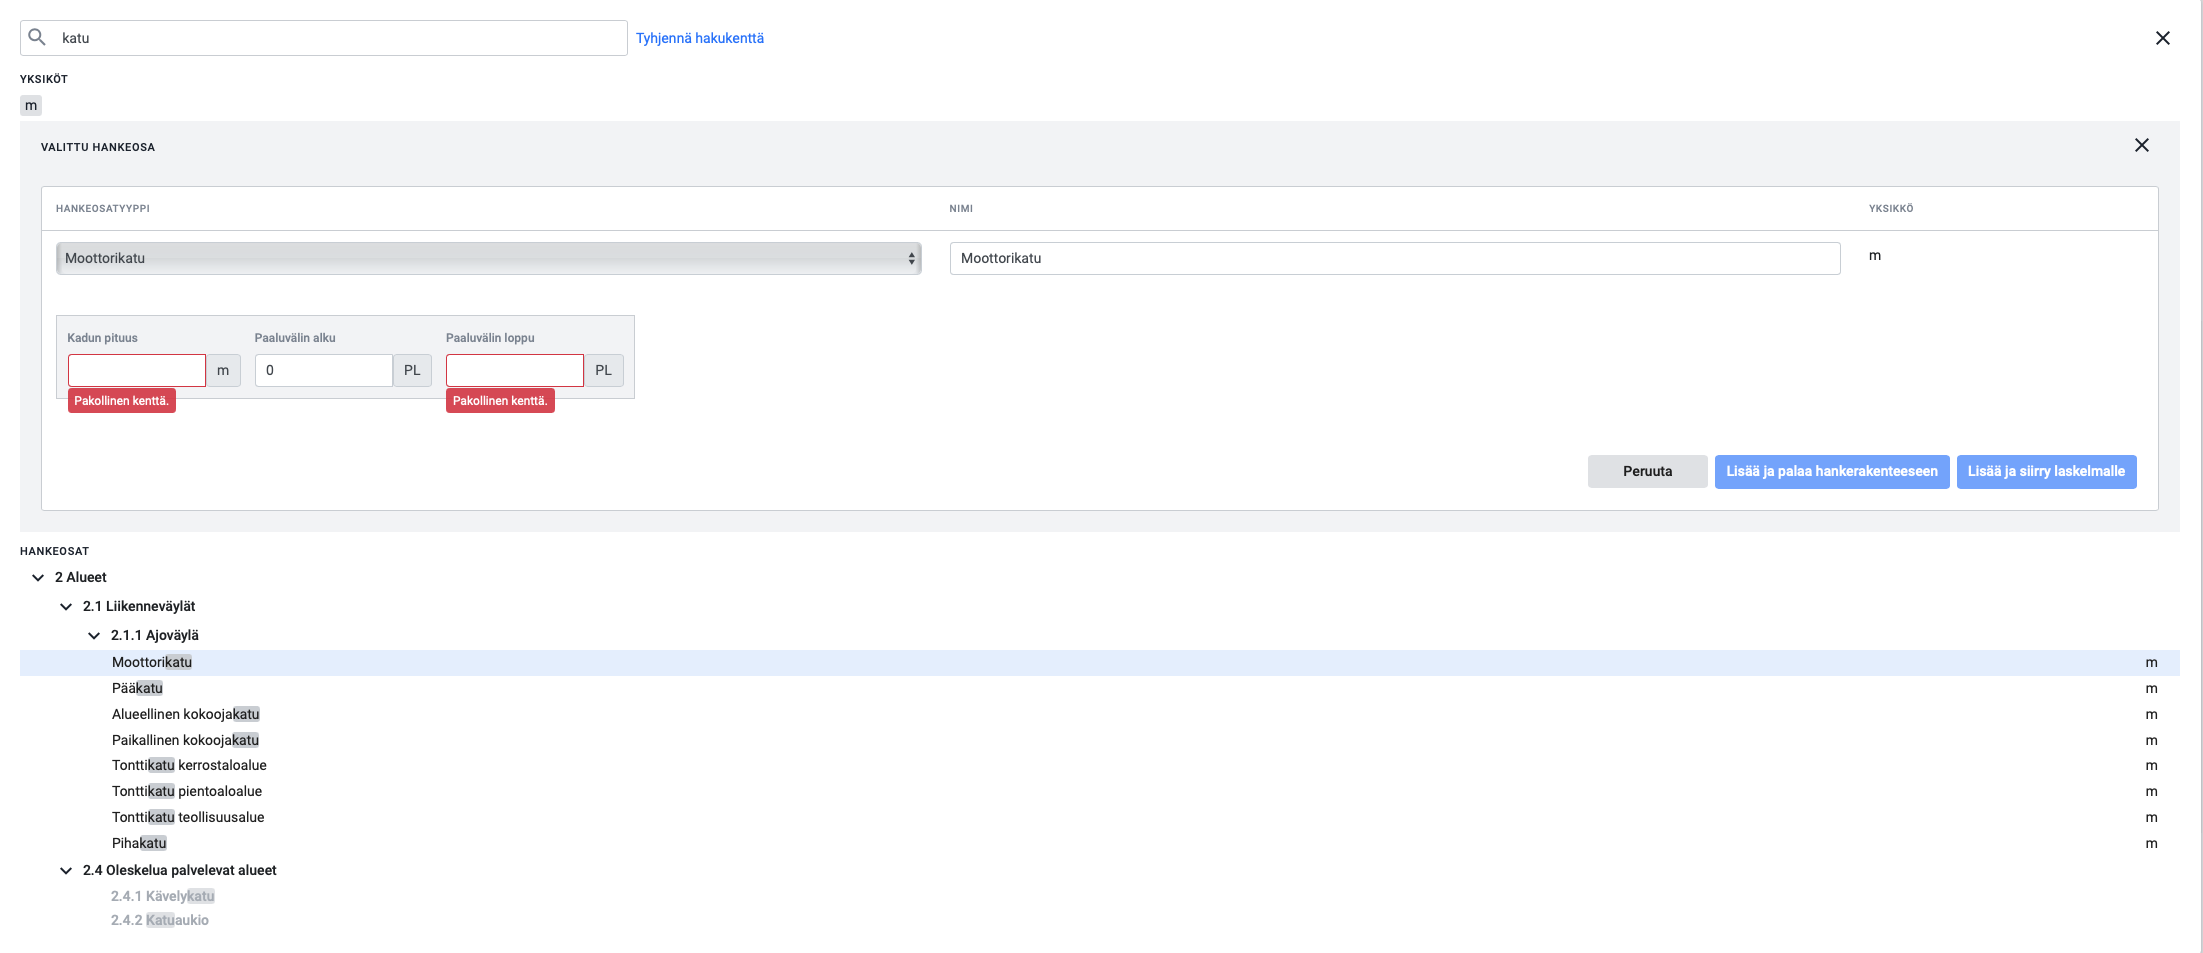Click the Pakollinen kenttä error under Paaluvälin loppu
Viewport: 2203px width, 953px height.
(500, 401)
